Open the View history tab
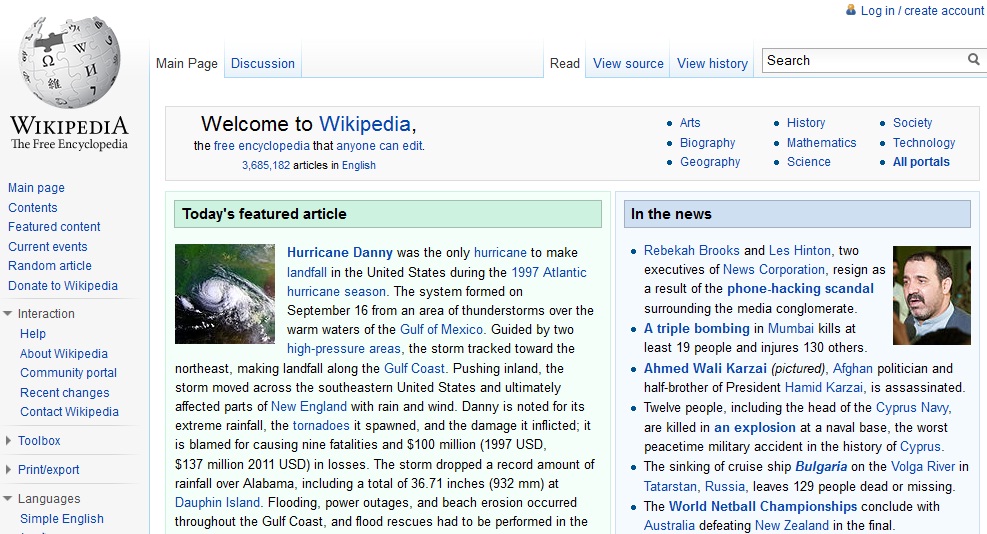 click(713, 64)
